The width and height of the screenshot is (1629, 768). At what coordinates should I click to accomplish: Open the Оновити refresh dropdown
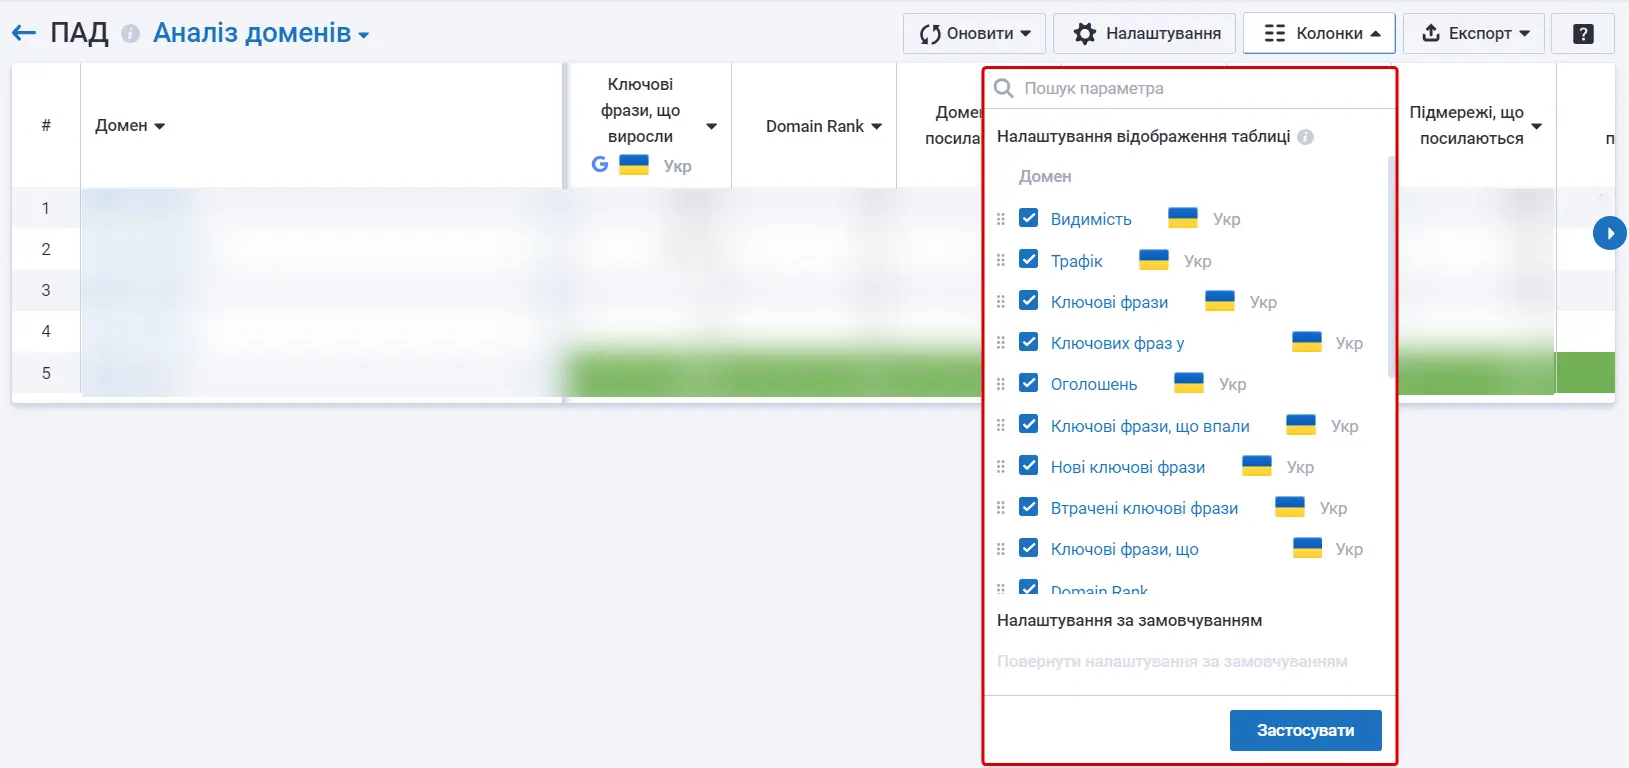(975, 33)
